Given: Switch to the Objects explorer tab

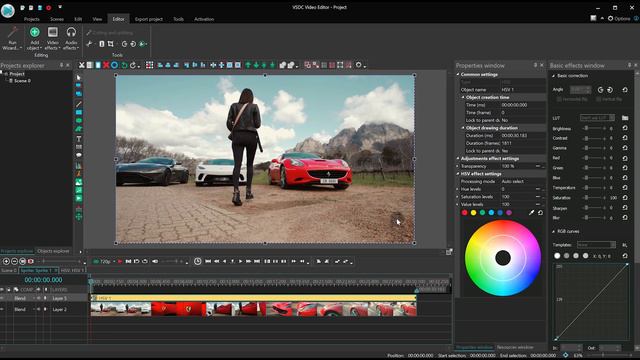Looking at the screenshot, I should click(x=53, y=251).
